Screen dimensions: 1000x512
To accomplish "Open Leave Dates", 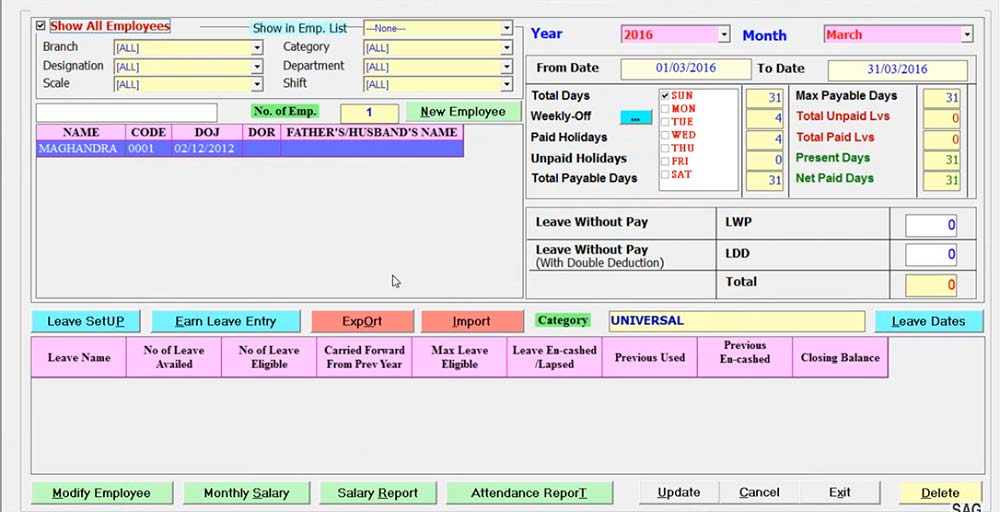I will 928,321.
